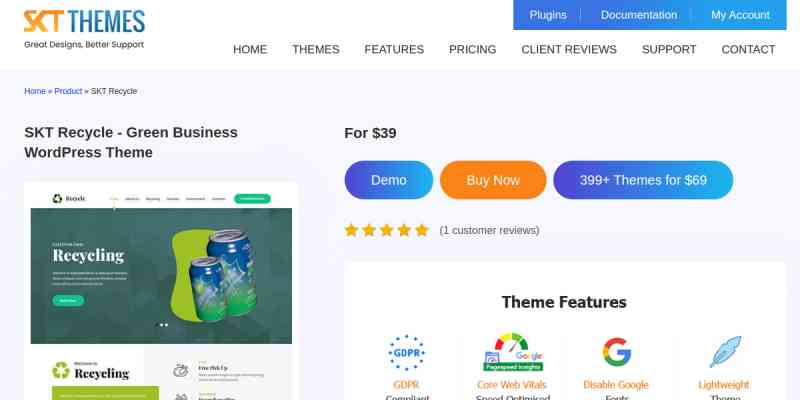The image size is (800, 400).
Task: Open the Plugins link in top bar
Action: point(548,15)
